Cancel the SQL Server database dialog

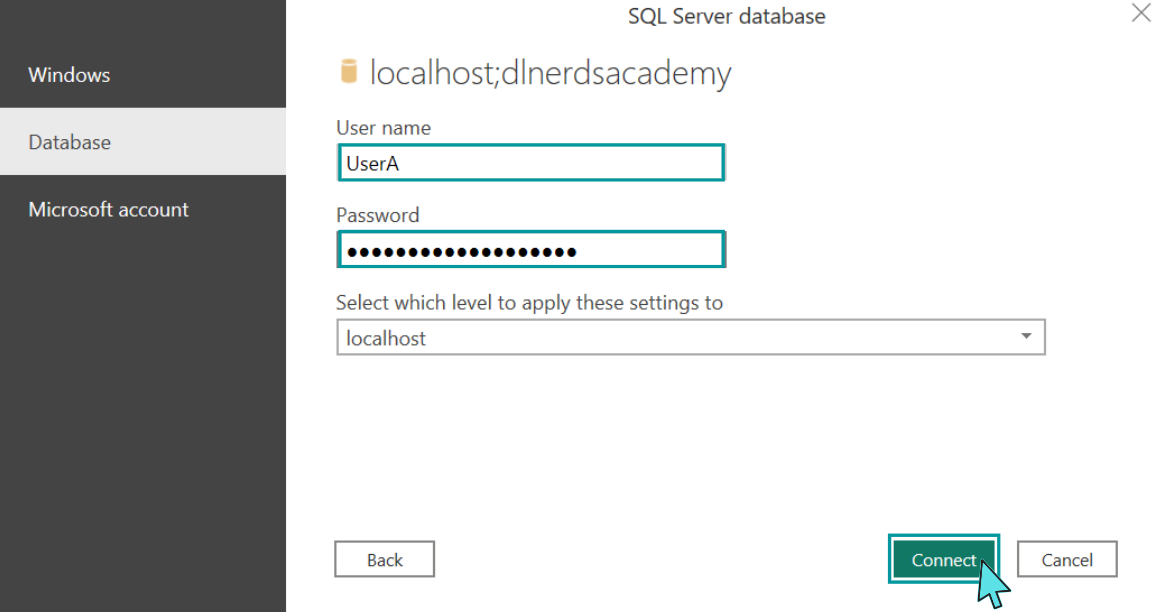point(1067,560)
